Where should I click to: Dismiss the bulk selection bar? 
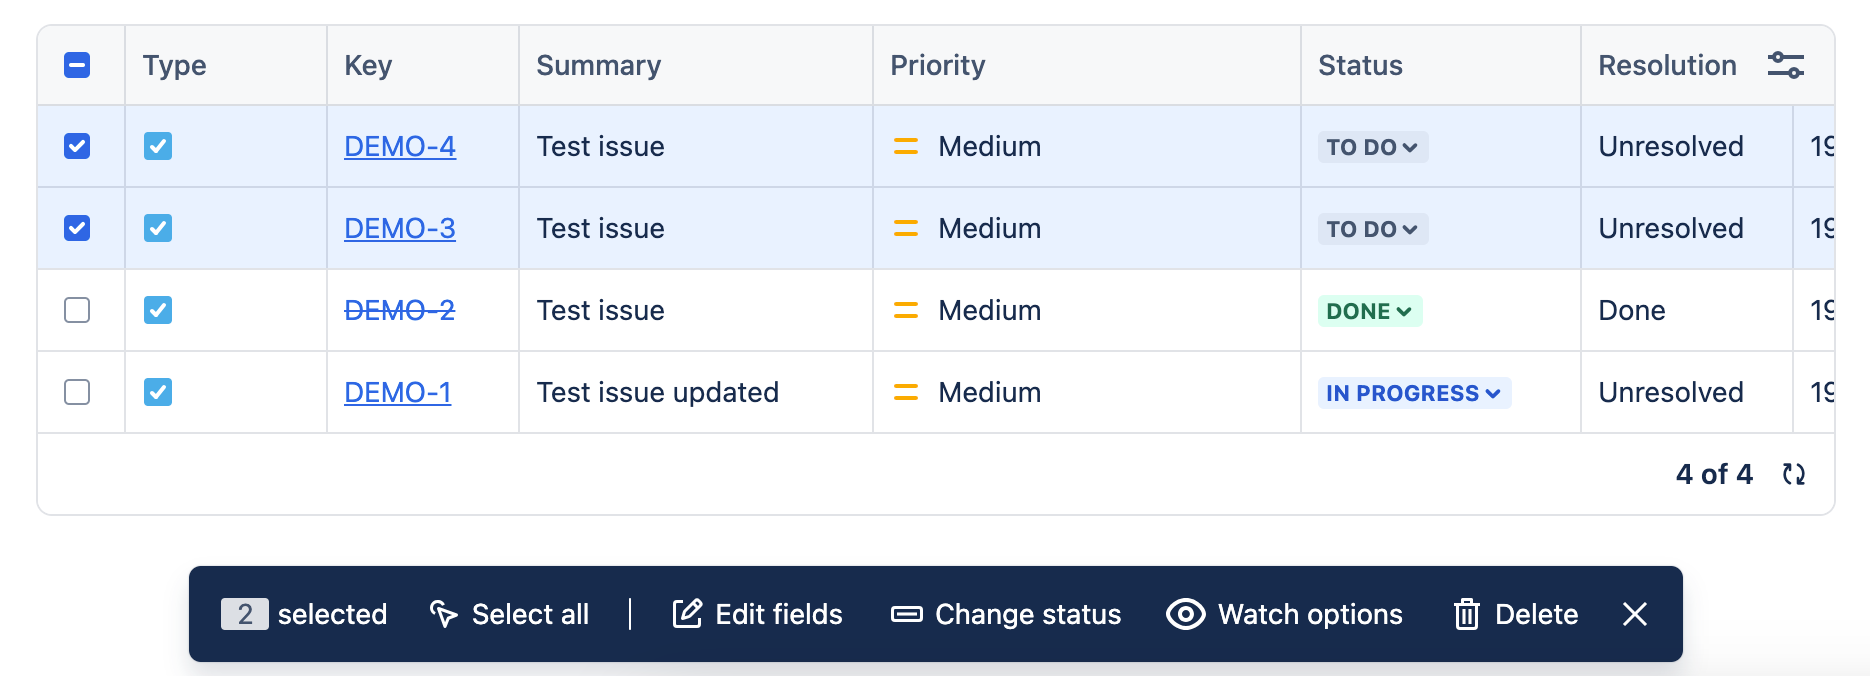click(x=1634, y=614)
